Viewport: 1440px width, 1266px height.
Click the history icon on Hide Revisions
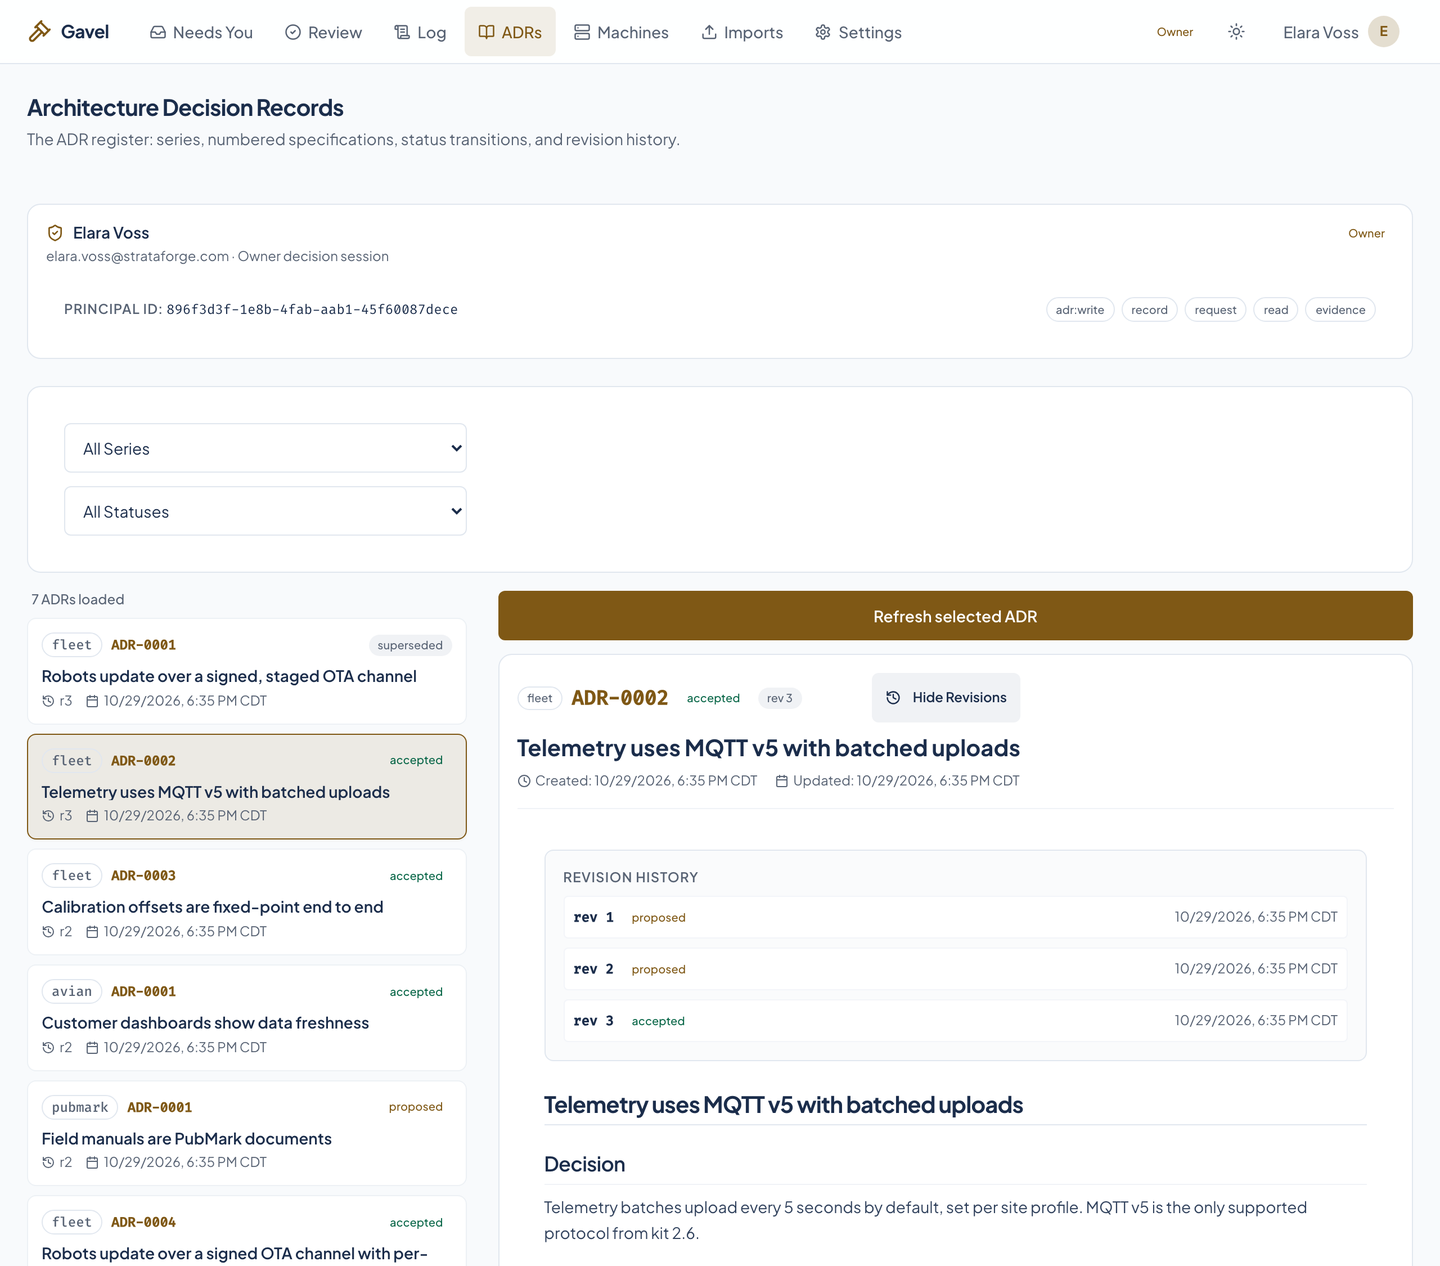[893, 698]
